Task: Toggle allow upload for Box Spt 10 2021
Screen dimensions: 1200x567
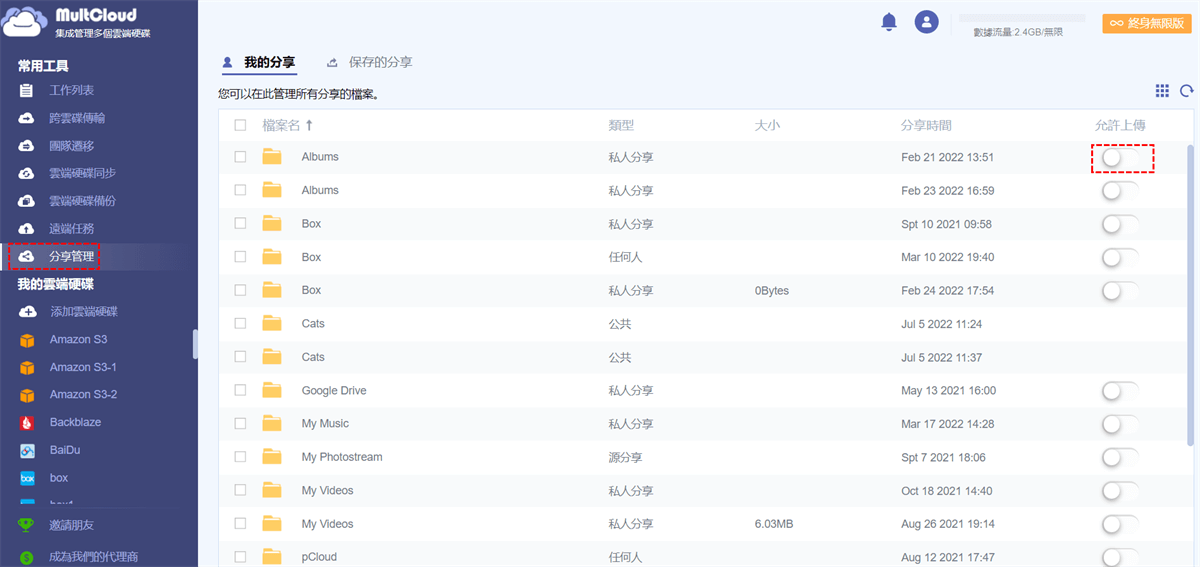Action: [1120, 224]
